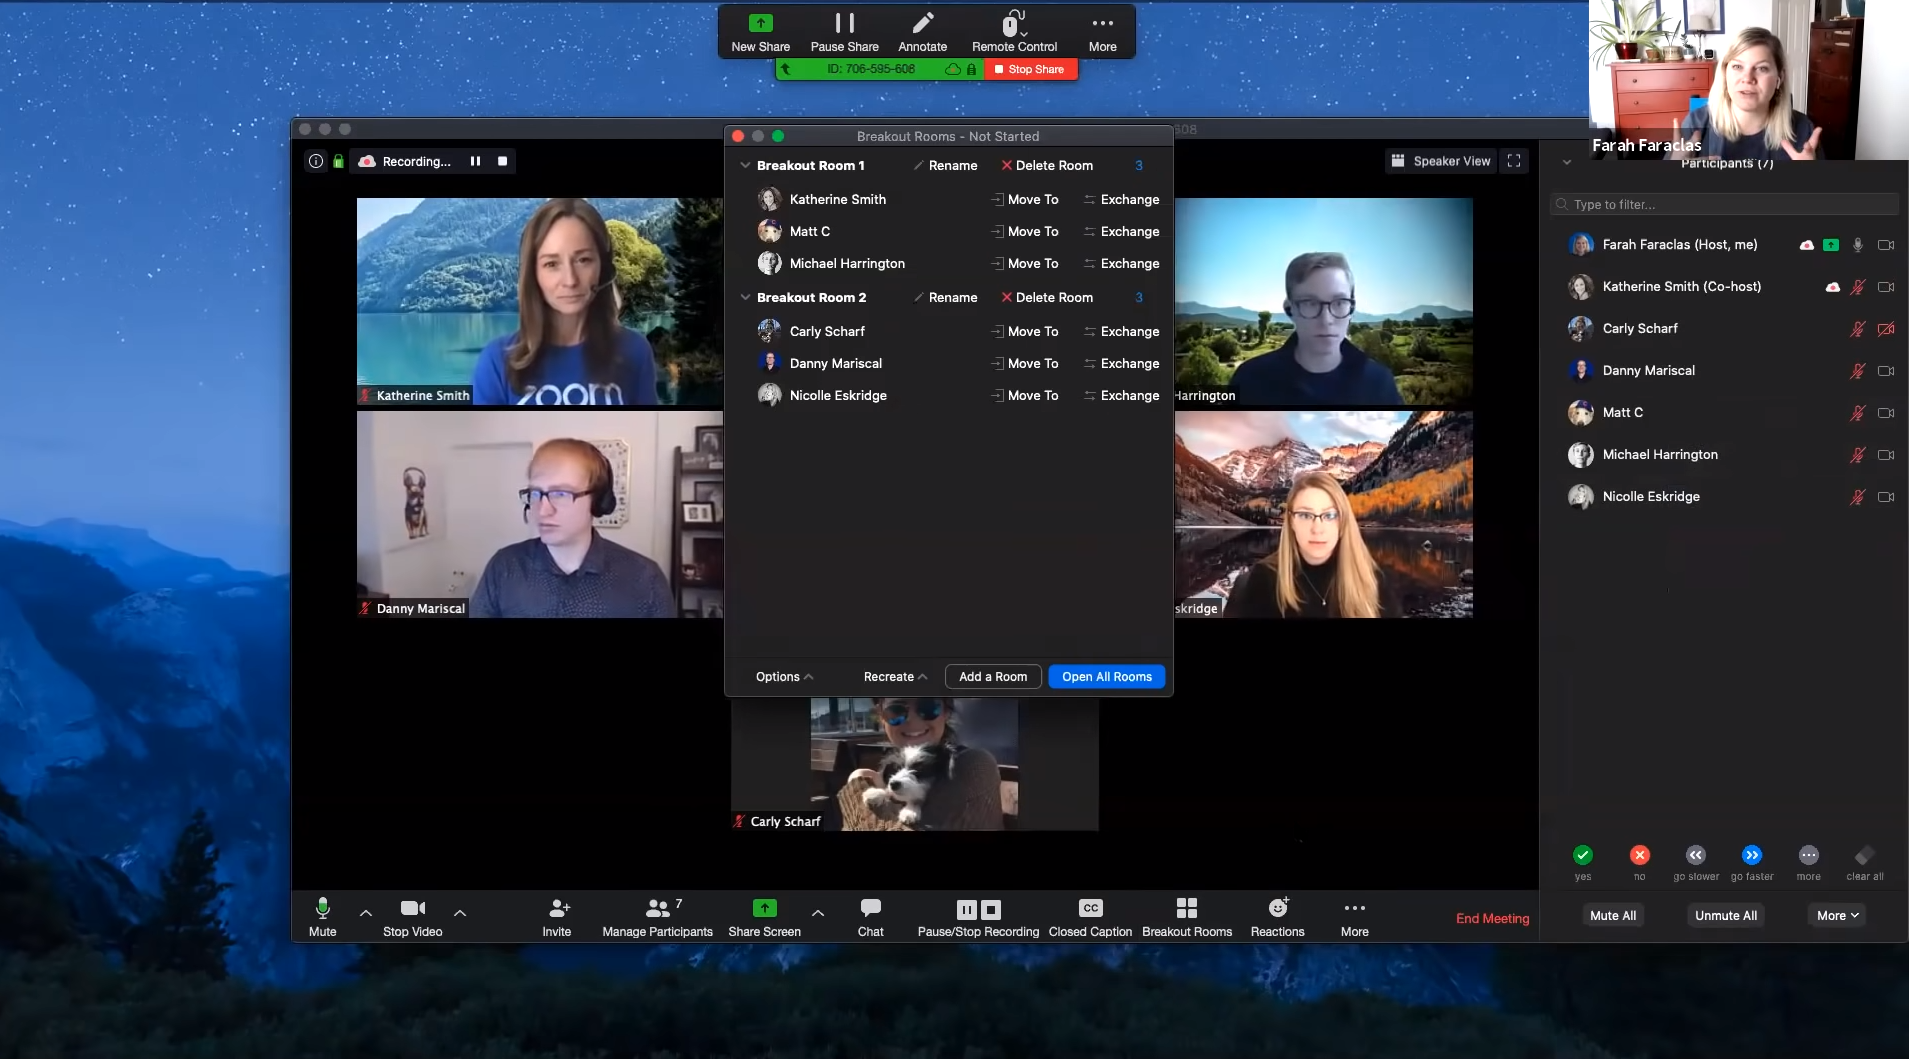This screenshot has height=1059, width=1909.
Task: Open More dropdown in participants panel
Action: (1838, 915)
